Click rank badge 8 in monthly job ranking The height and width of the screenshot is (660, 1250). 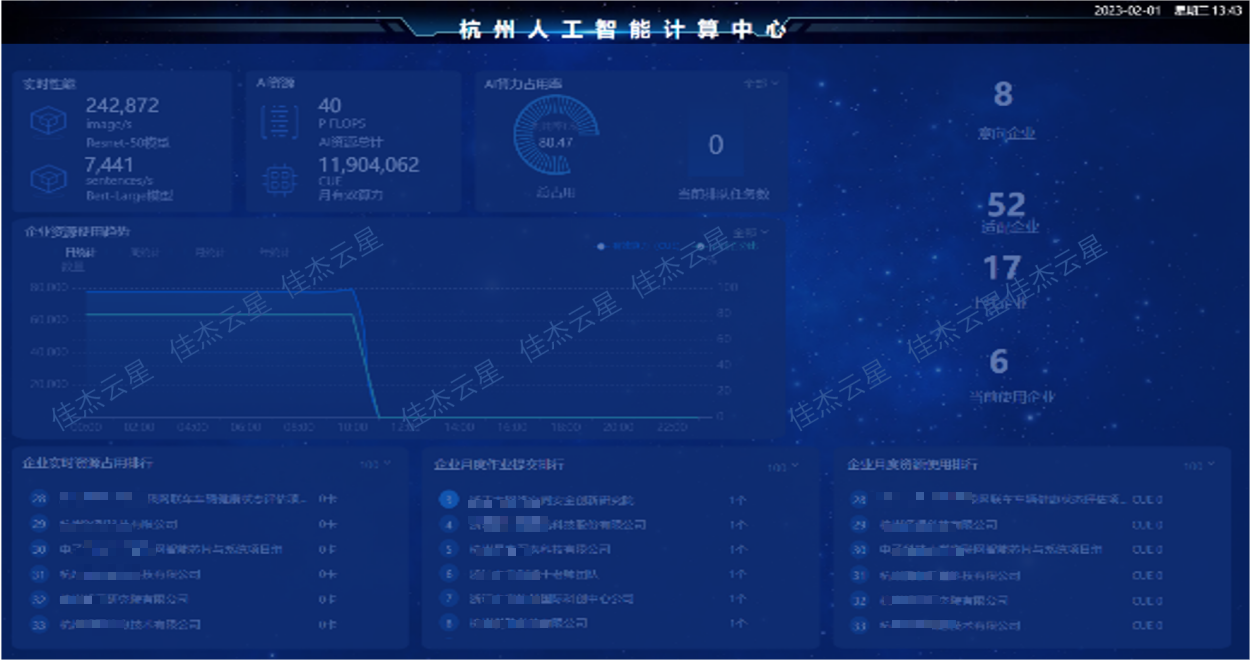coord(449,624)
